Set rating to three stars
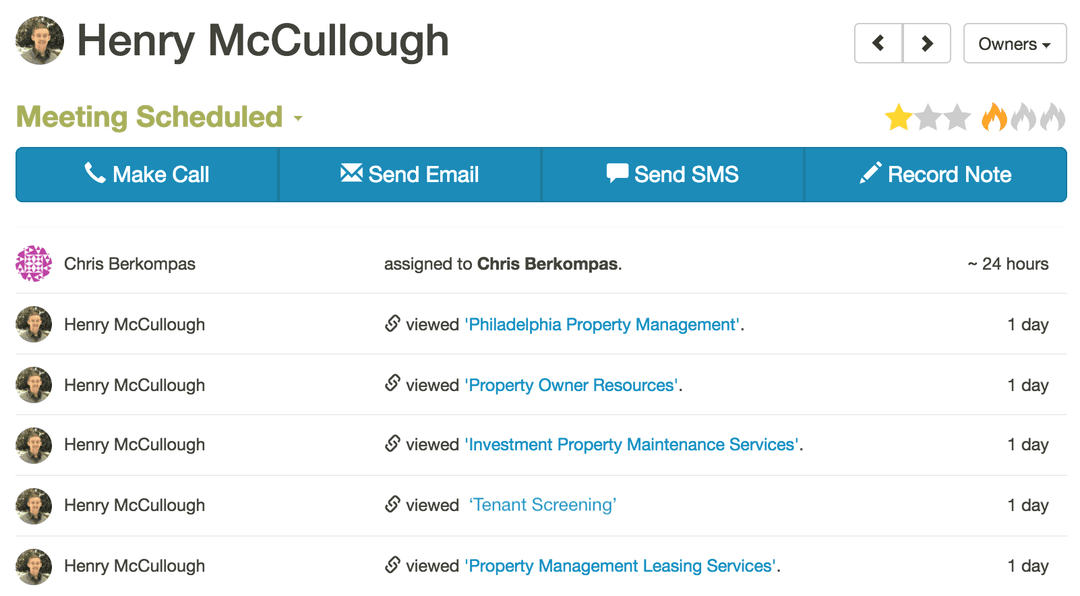This screenshot has width=1080, height=596. tap(957, 118)
